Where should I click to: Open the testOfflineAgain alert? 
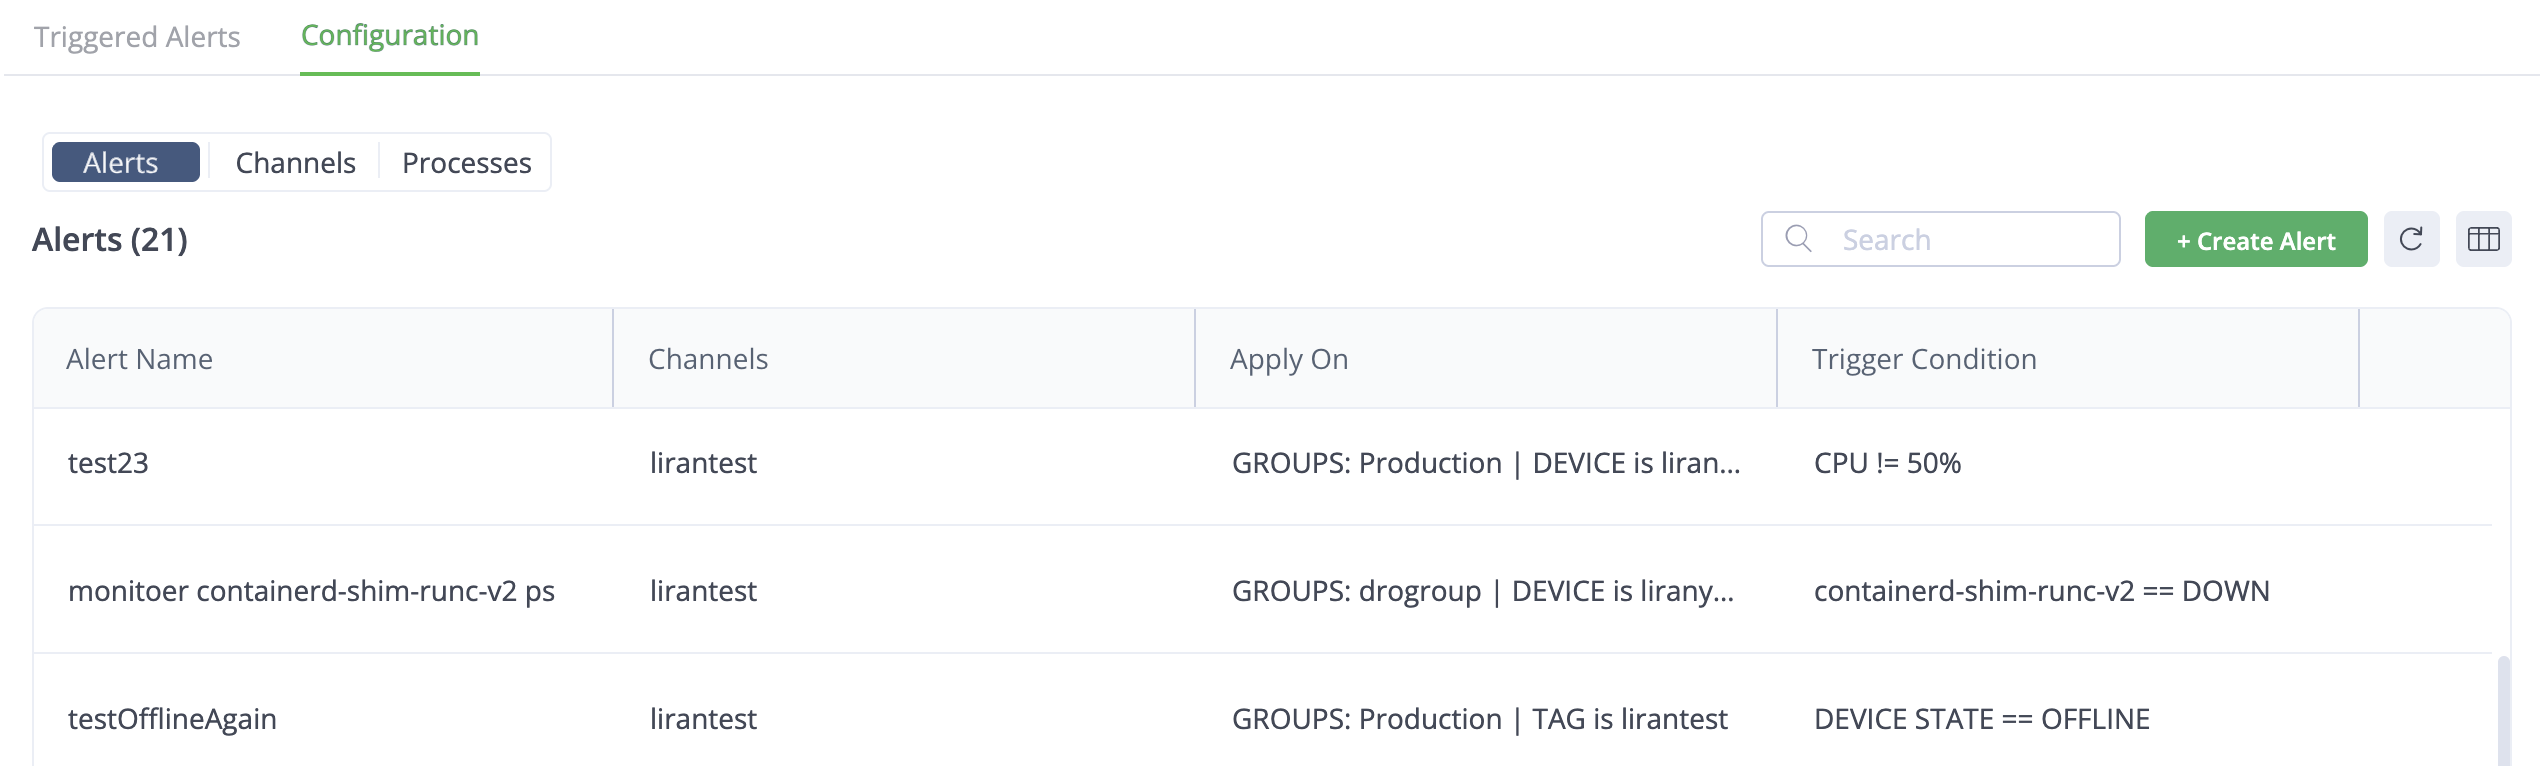click(x=172, y=719)
